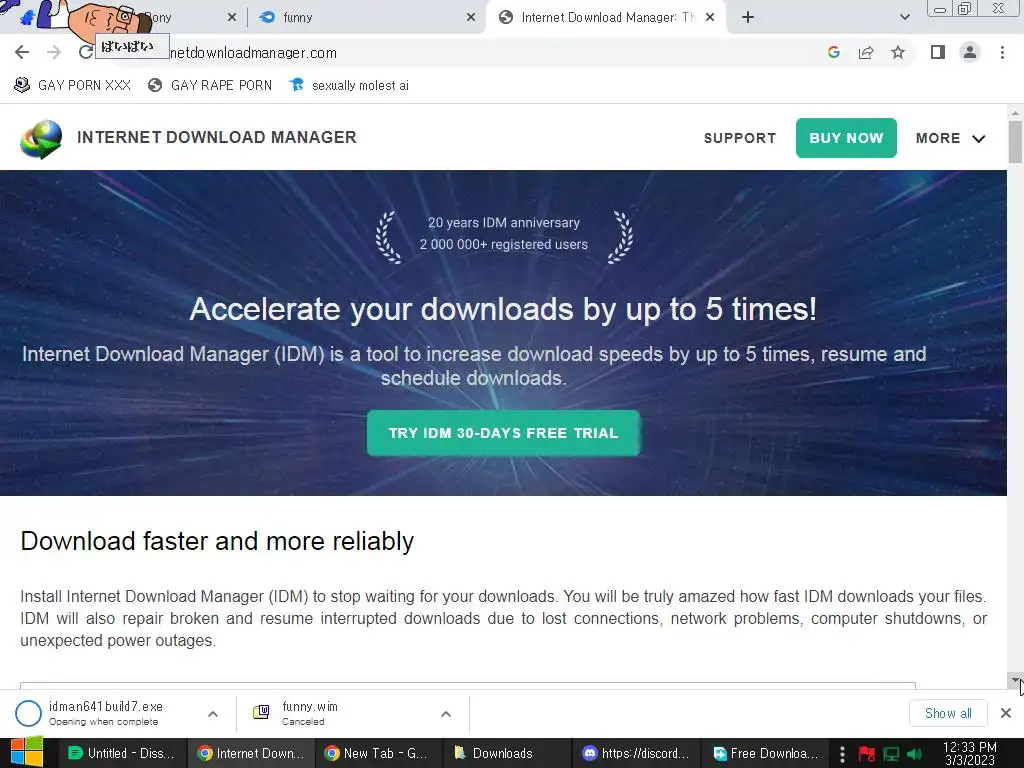Click the browser forward arrow

54,52
